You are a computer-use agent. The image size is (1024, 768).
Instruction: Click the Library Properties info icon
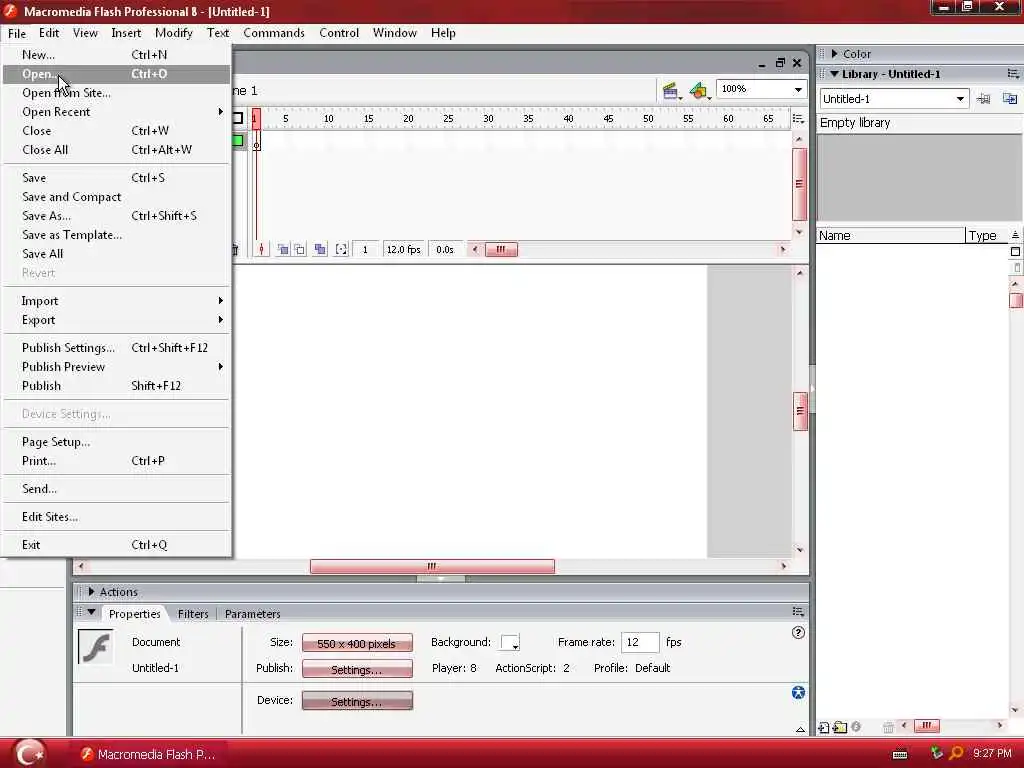click(856, 727)
